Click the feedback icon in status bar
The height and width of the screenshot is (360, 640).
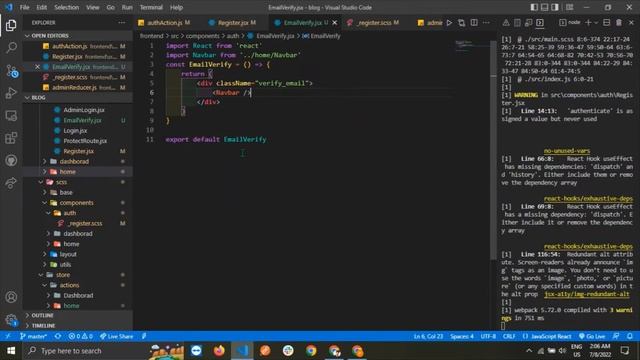click(616, 336)
